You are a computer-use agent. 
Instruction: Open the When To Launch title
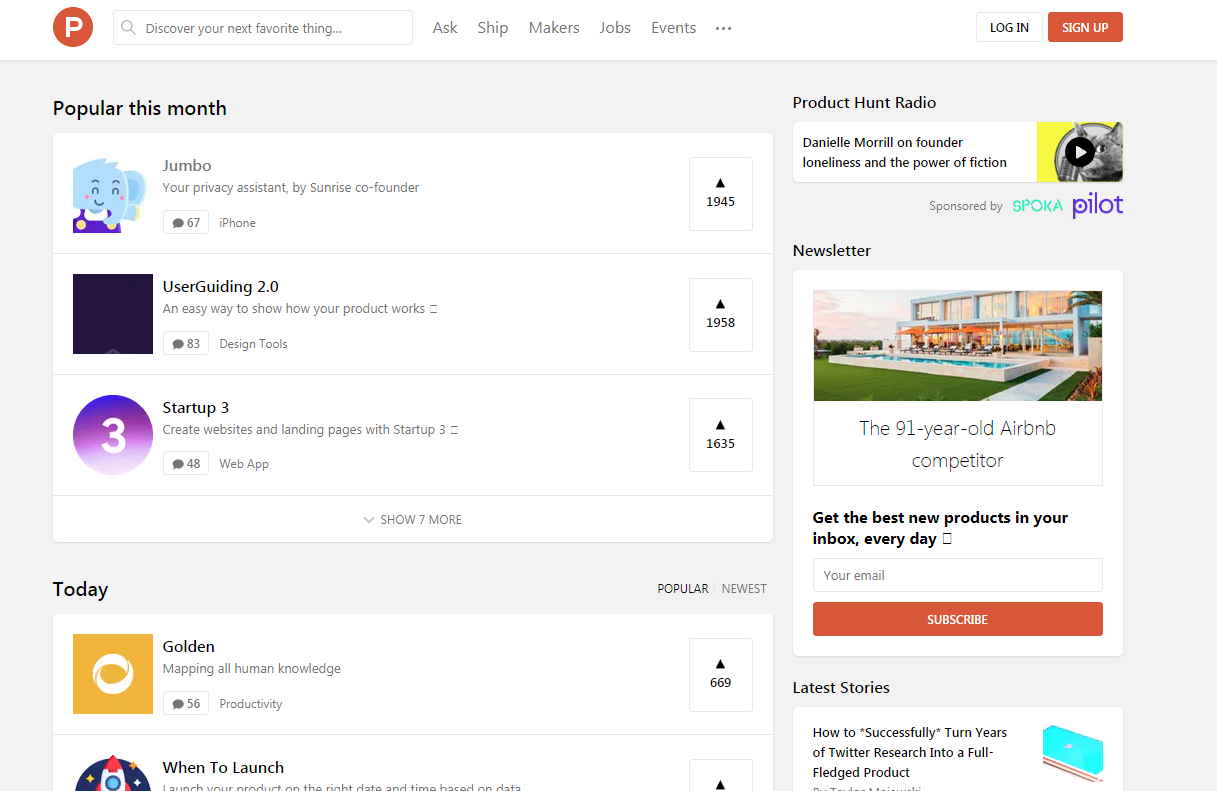(223, 768)
